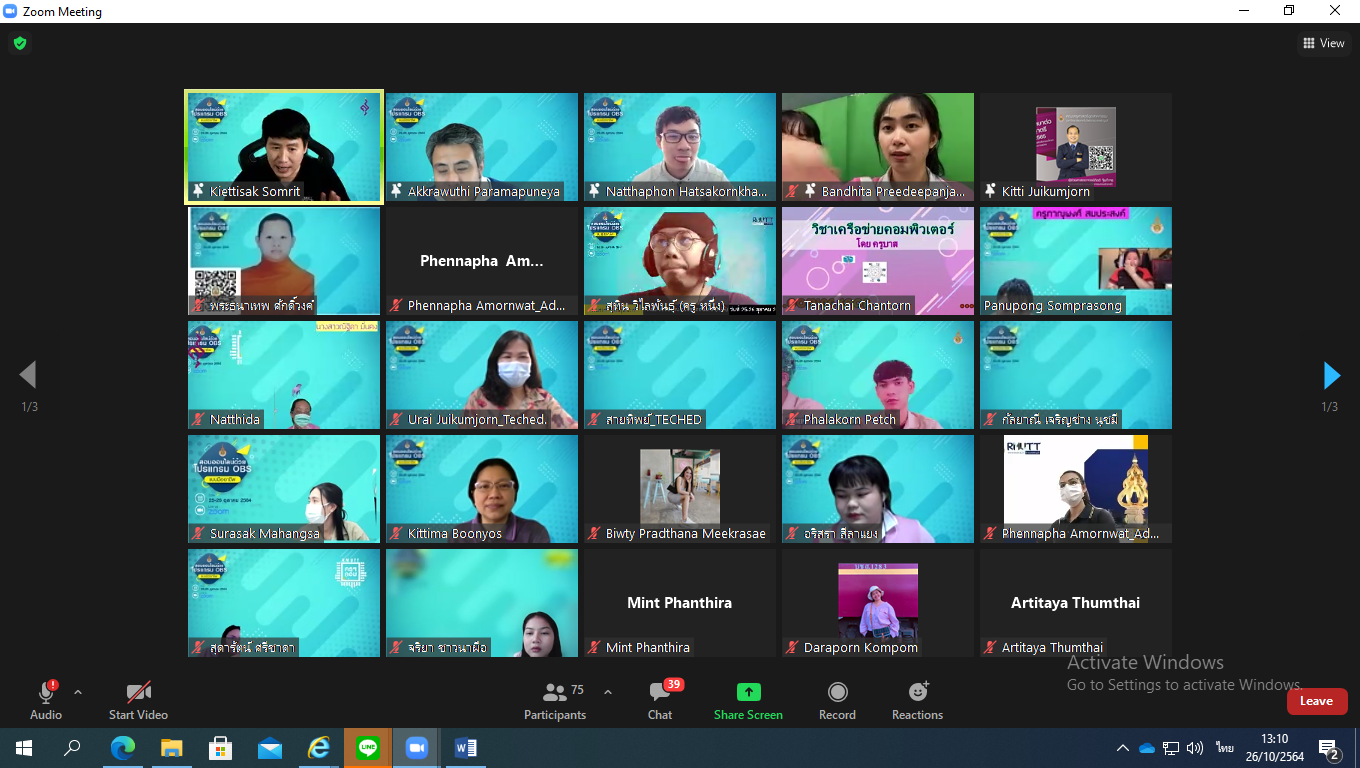Click the red Leave button

1317,701
